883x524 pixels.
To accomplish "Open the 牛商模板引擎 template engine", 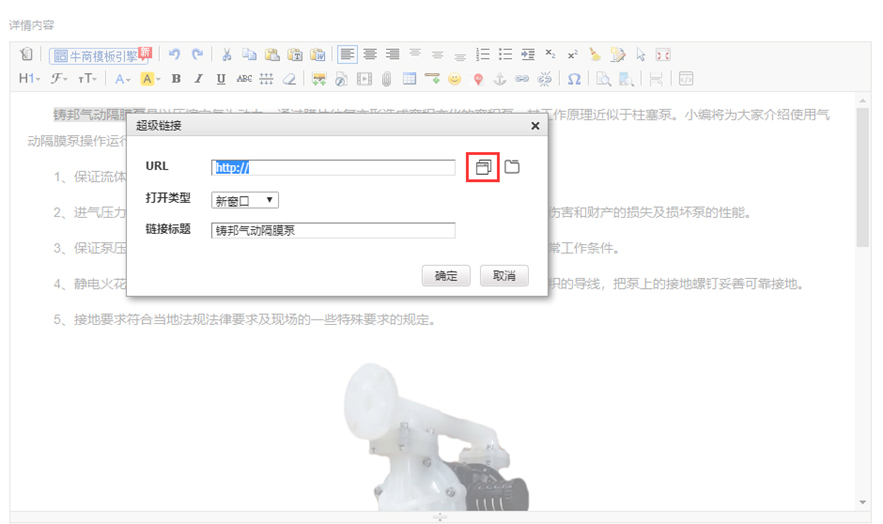I will (100, 56).
